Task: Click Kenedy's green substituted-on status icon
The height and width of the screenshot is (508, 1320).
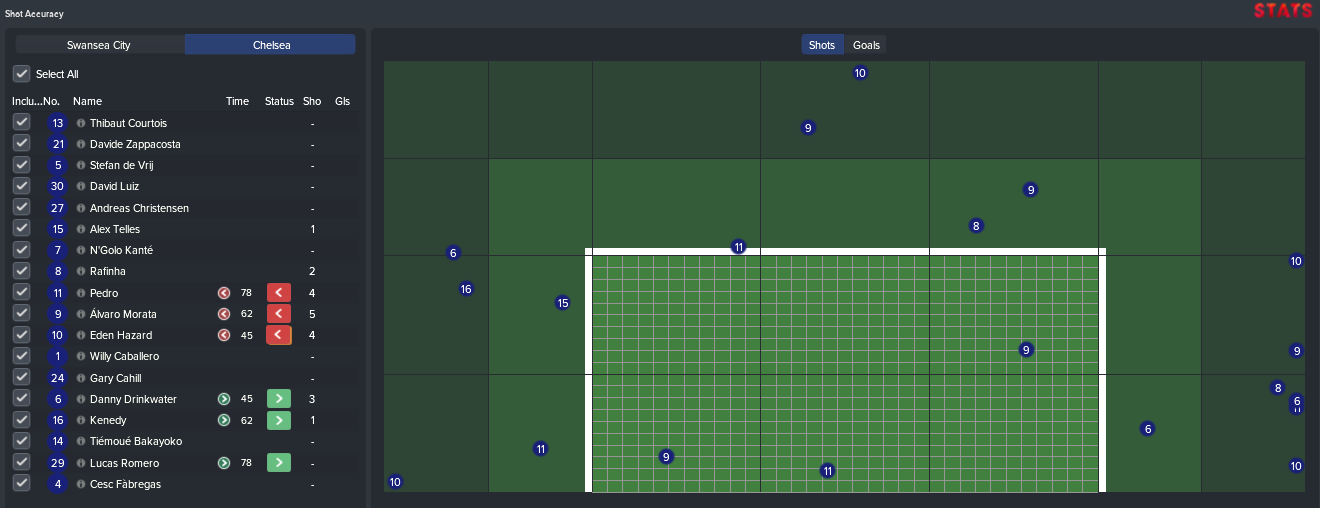Action: click(279, 420)
